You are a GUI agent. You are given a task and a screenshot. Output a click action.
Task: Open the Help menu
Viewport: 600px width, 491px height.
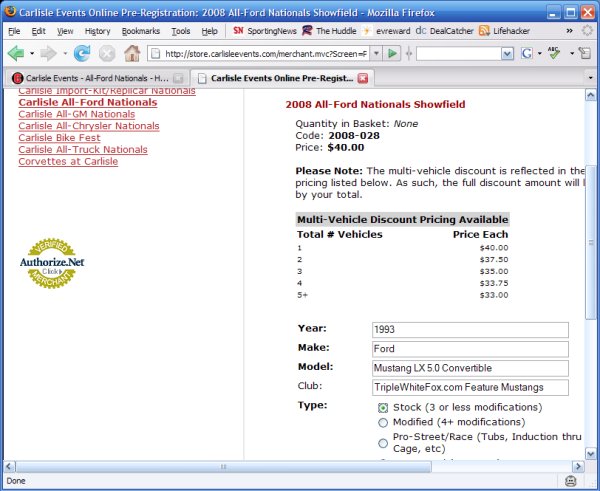pyautogui.click(x=209, y=31)
